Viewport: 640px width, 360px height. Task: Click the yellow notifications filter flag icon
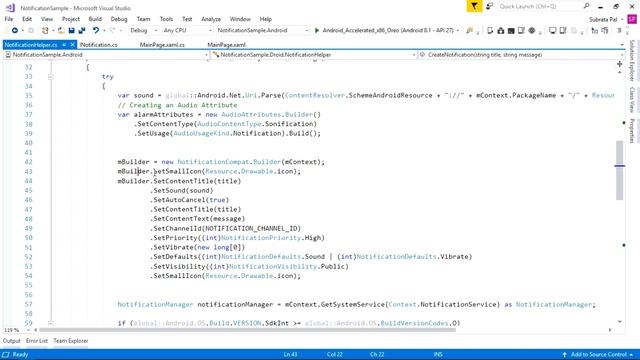coord(474,6)
